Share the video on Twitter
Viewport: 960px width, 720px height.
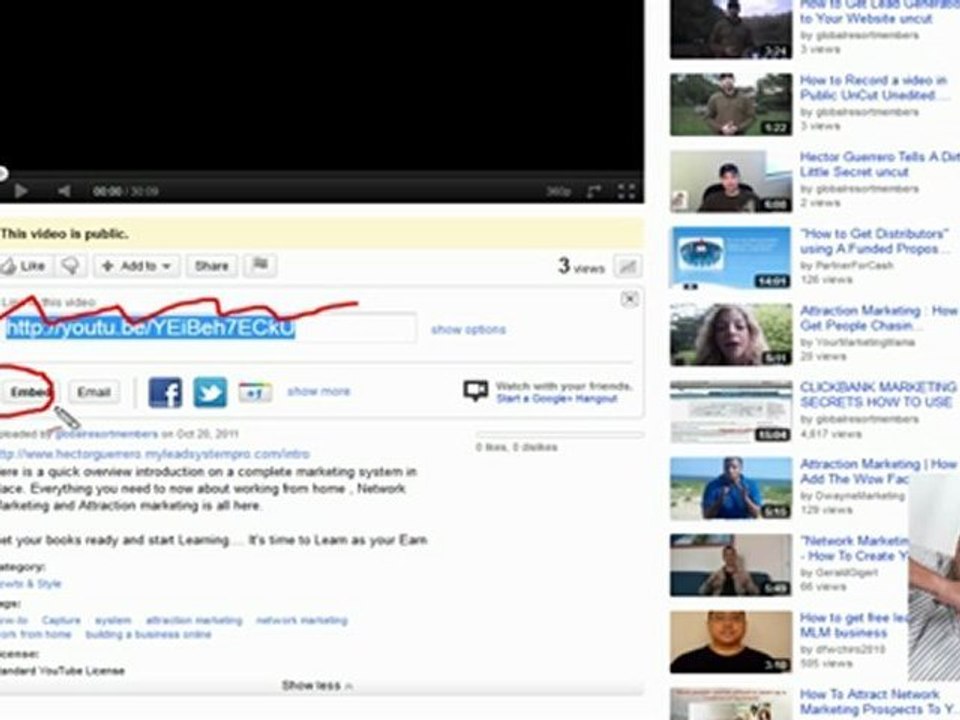[210, 392]
